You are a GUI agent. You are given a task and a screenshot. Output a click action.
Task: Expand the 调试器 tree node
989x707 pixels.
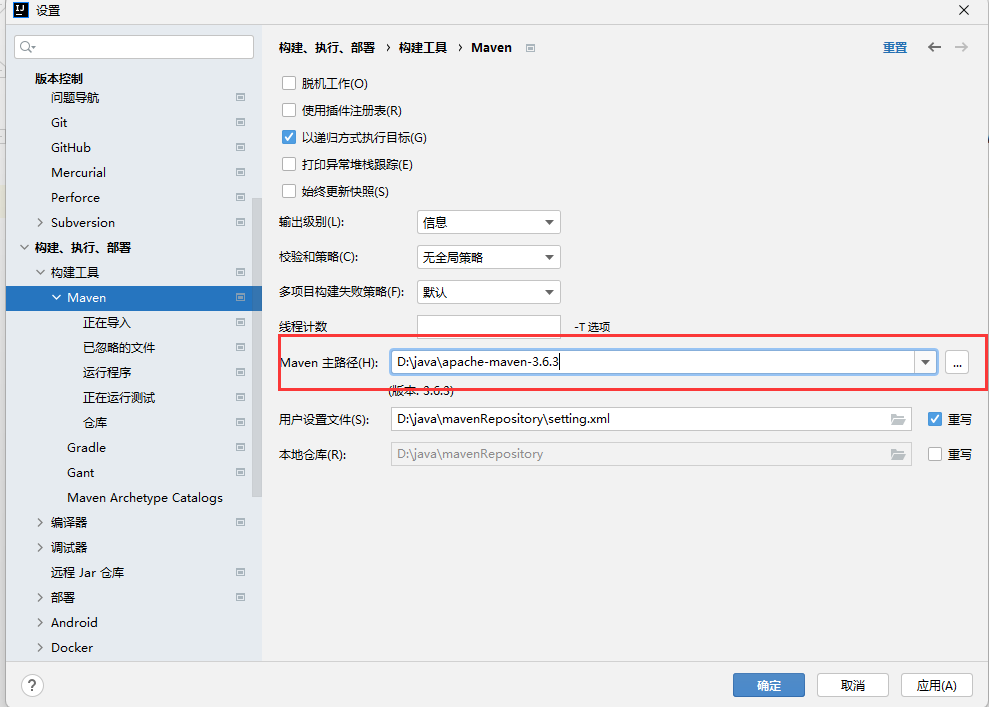pos(40,547)
